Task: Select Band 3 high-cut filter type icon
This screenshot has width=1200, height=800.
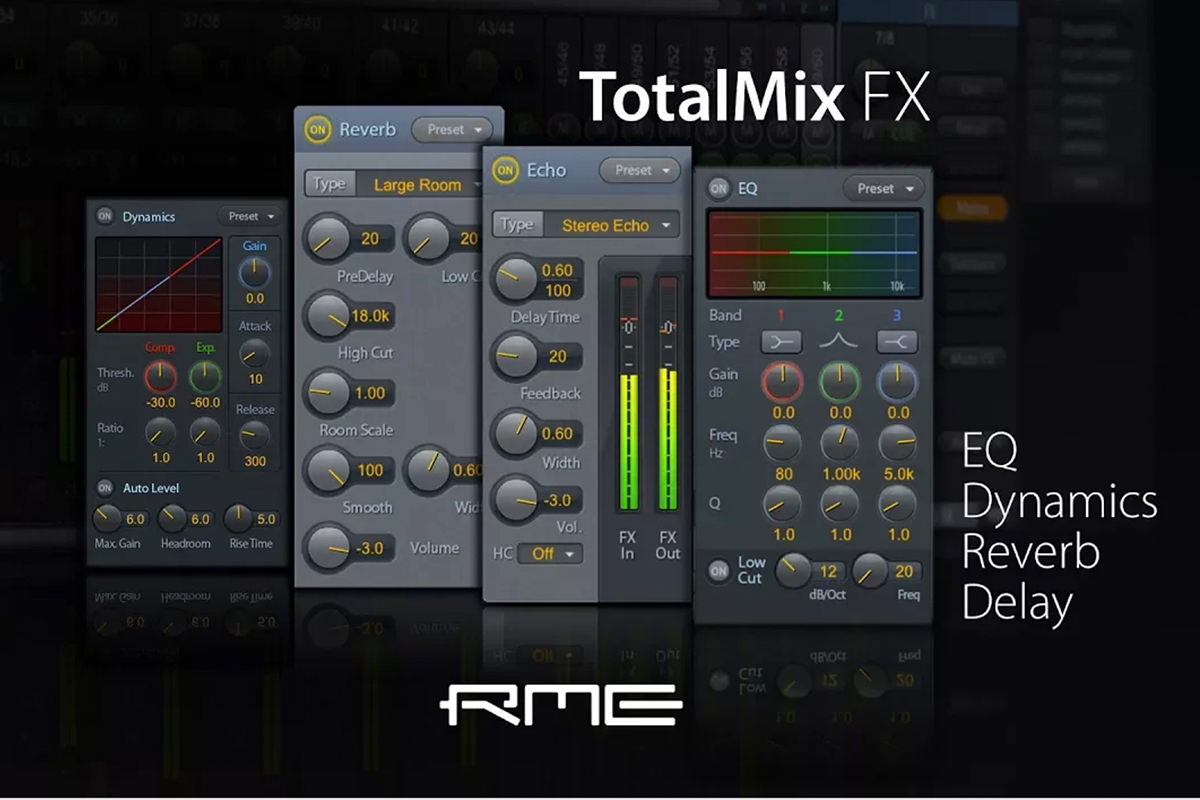Action: (x=897, y=341)
